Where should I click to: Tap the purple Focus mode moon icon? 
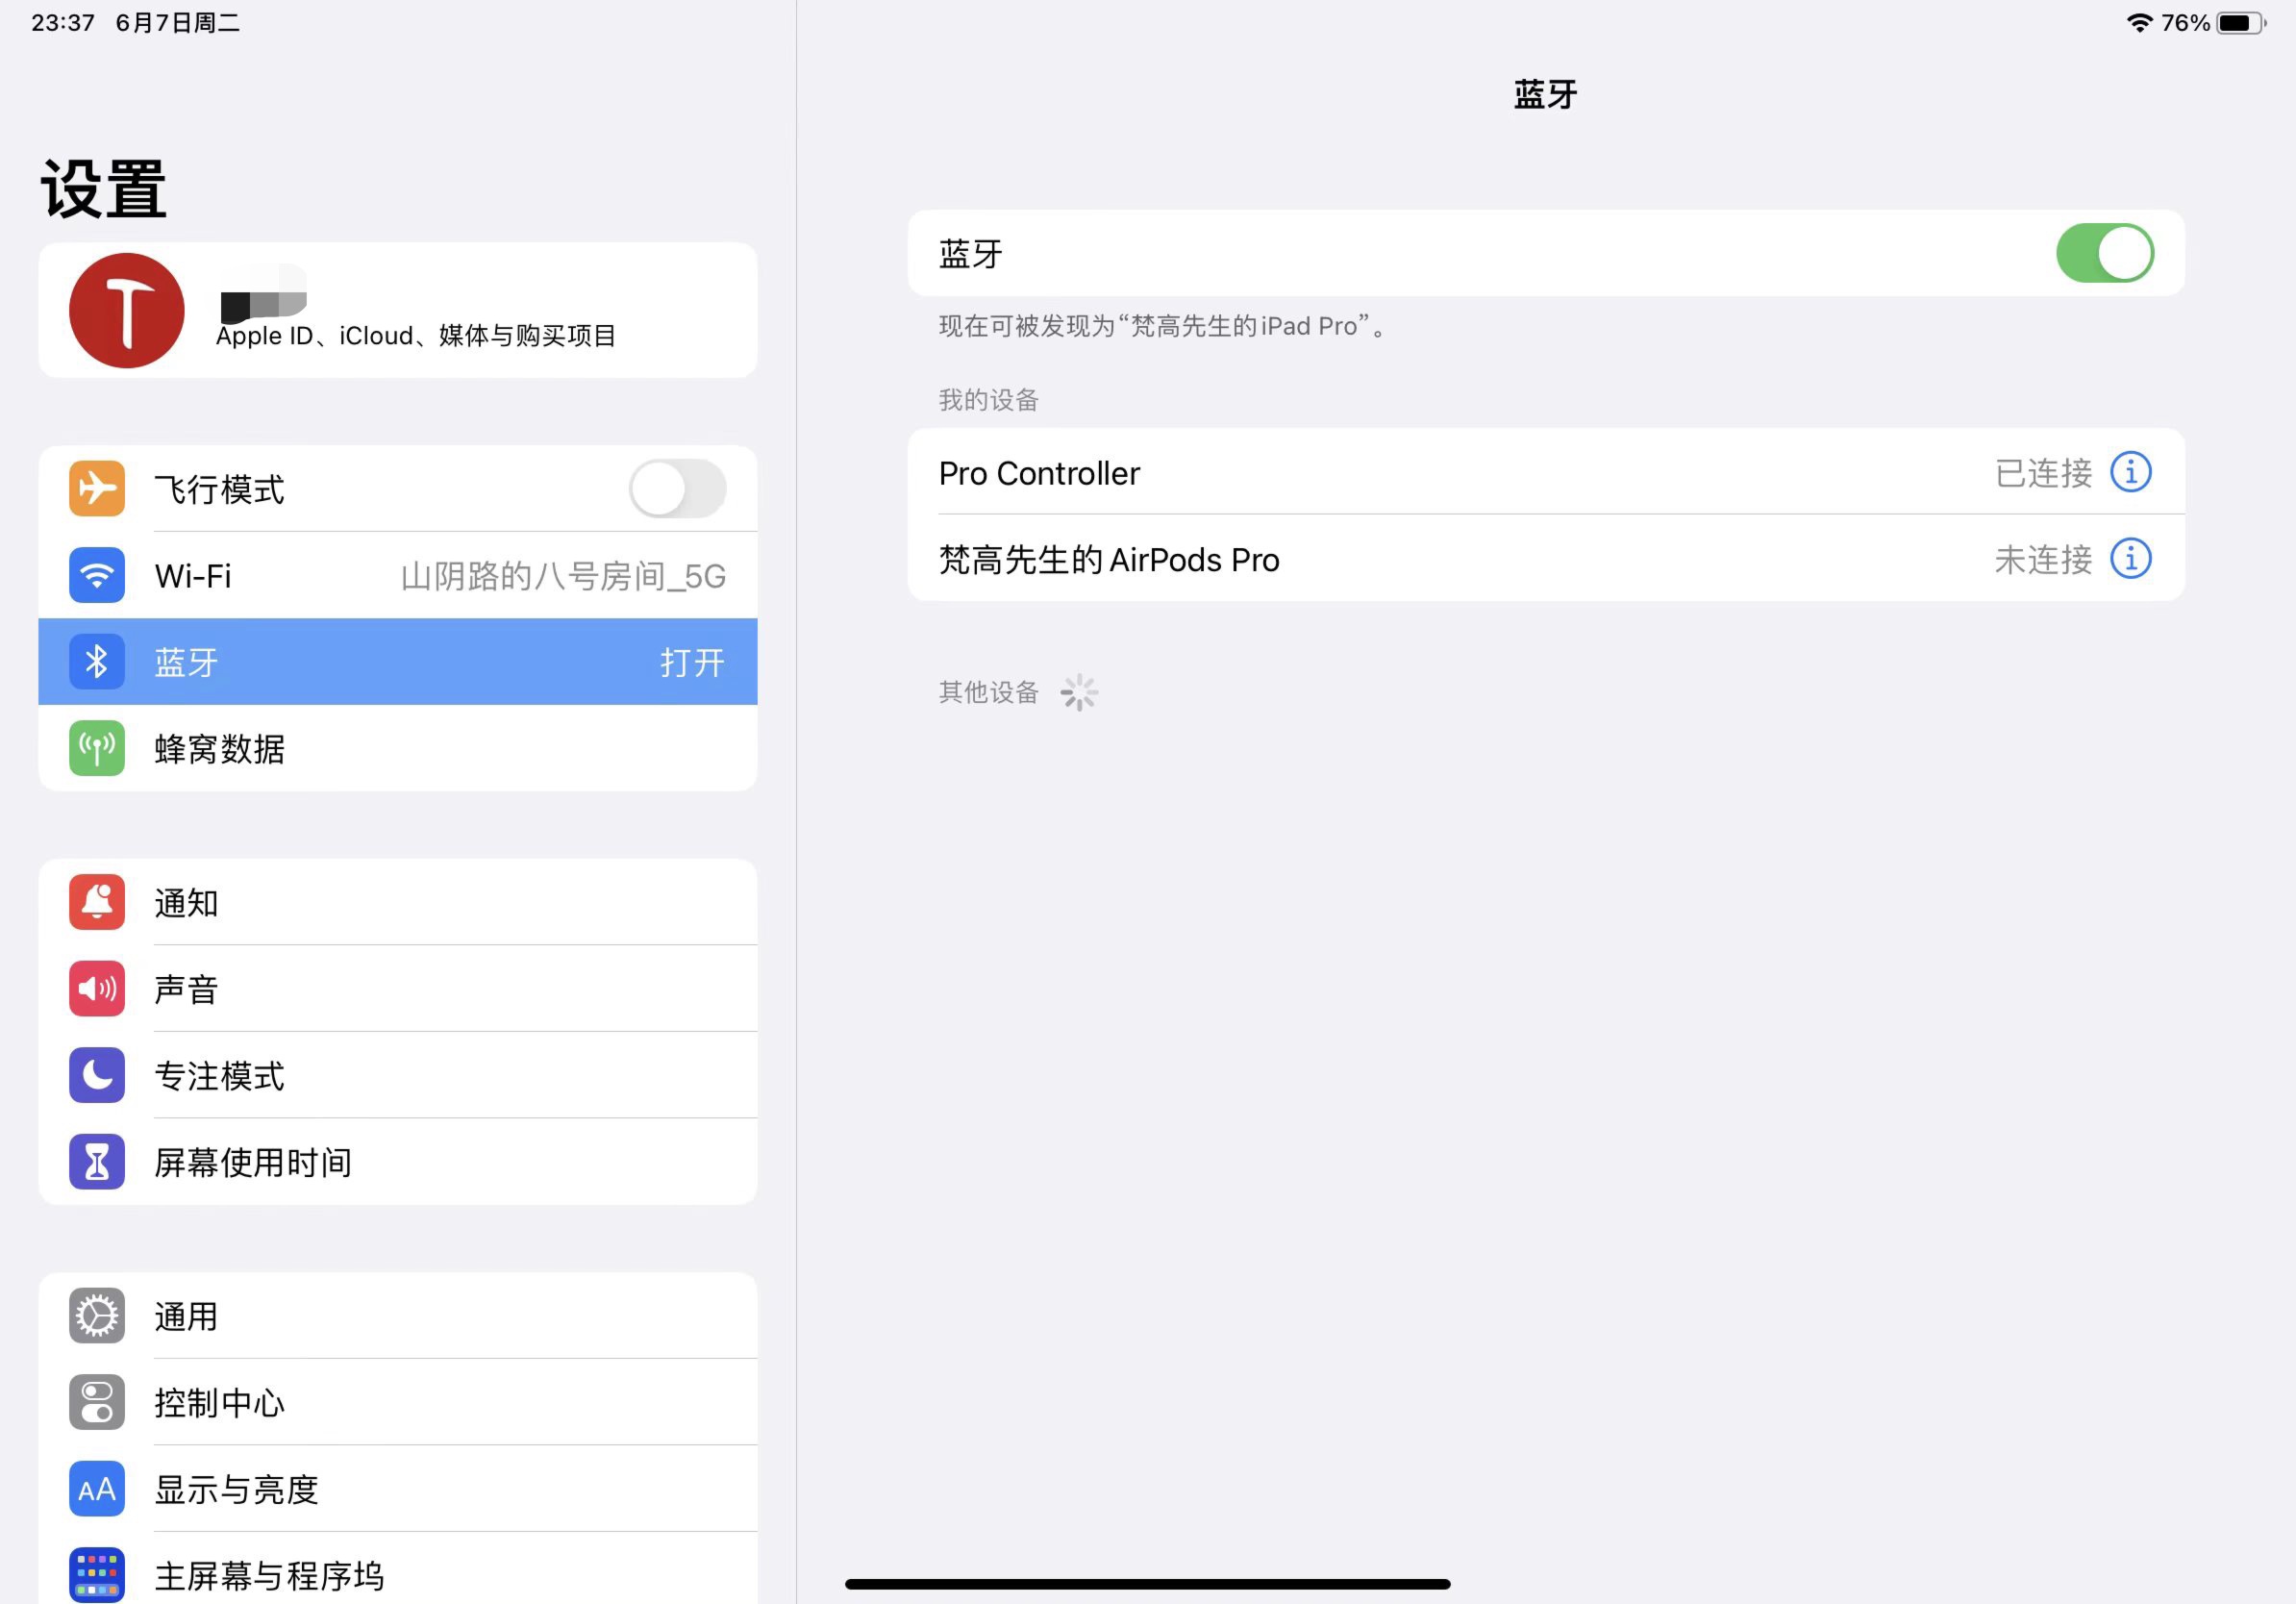click(x=97, y=1075)
